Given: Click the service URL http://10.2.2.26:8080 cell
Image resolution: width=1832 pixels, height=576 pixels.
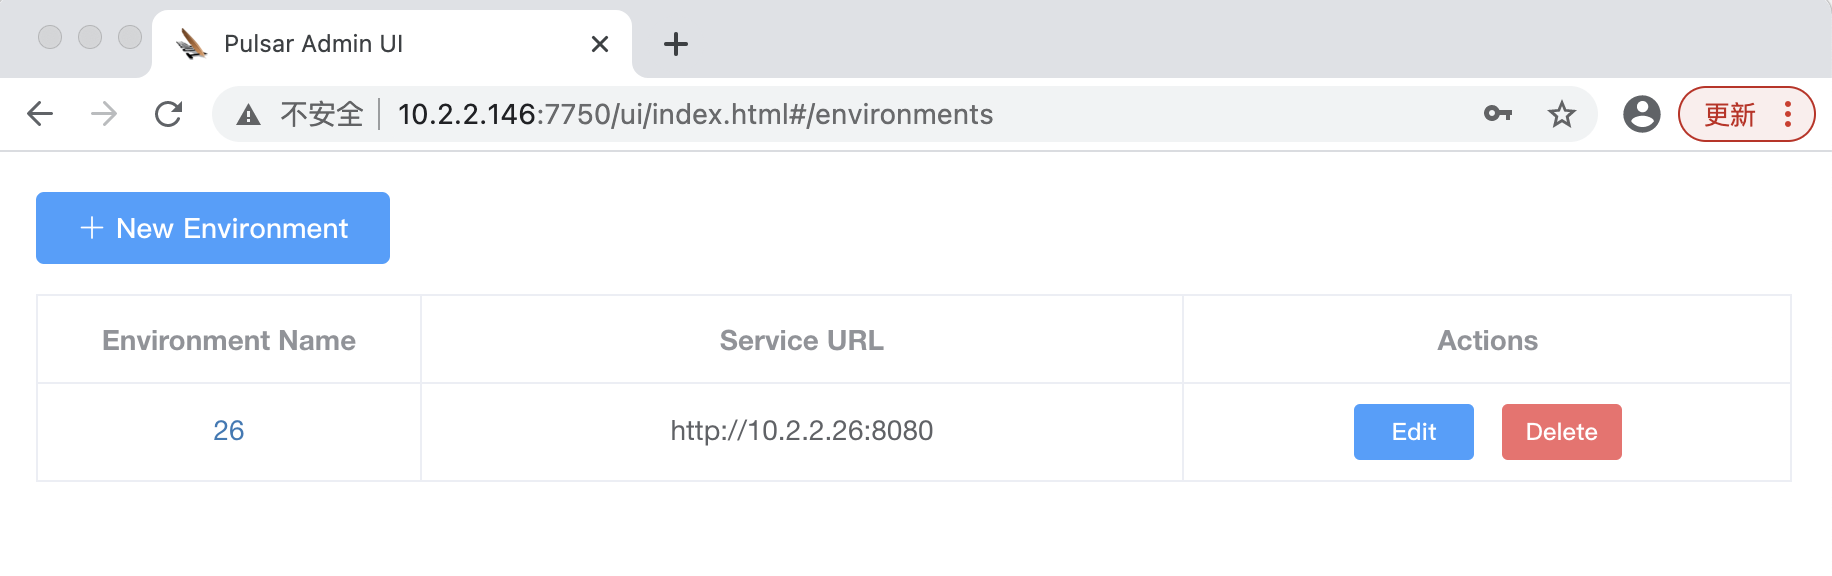Looking at the screenshot, I should [x=802, y=431].
